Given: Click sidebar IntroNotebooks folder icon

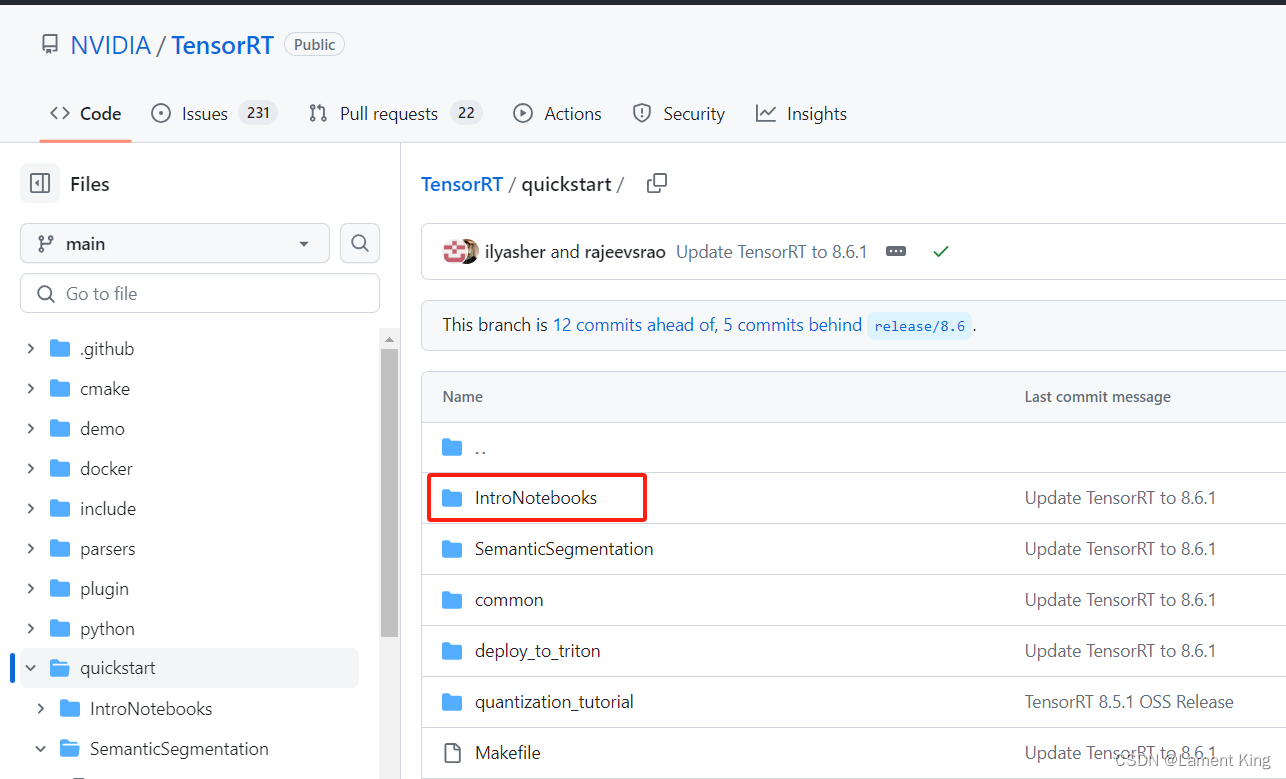Looking at the screenshot, I should [x=70, y=709].
